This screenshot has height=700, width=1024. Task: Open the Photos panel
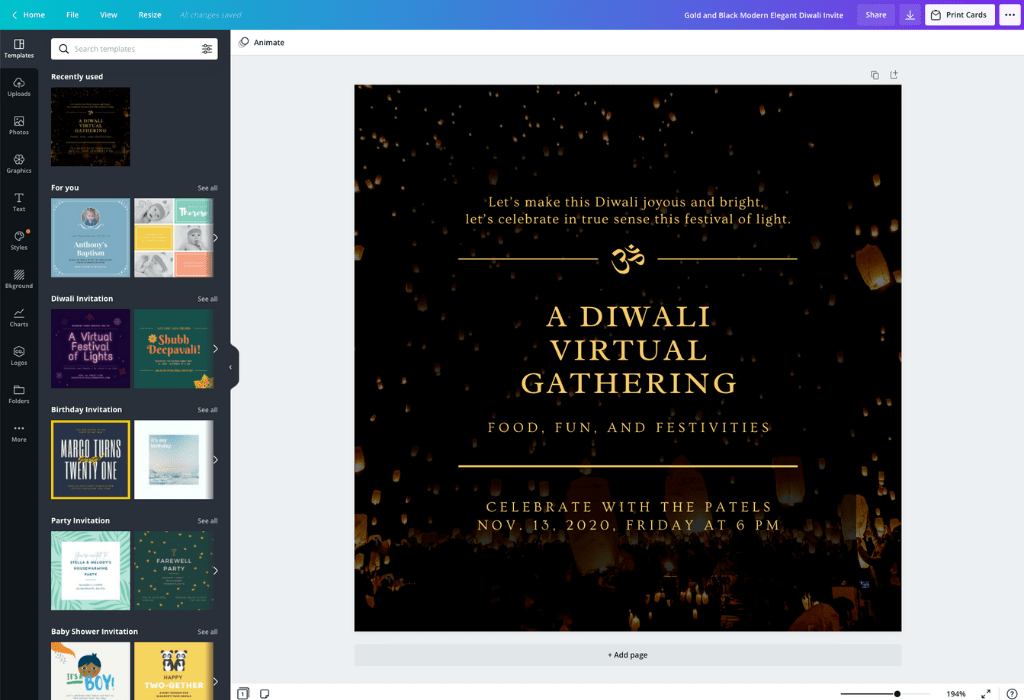[18, 124]
